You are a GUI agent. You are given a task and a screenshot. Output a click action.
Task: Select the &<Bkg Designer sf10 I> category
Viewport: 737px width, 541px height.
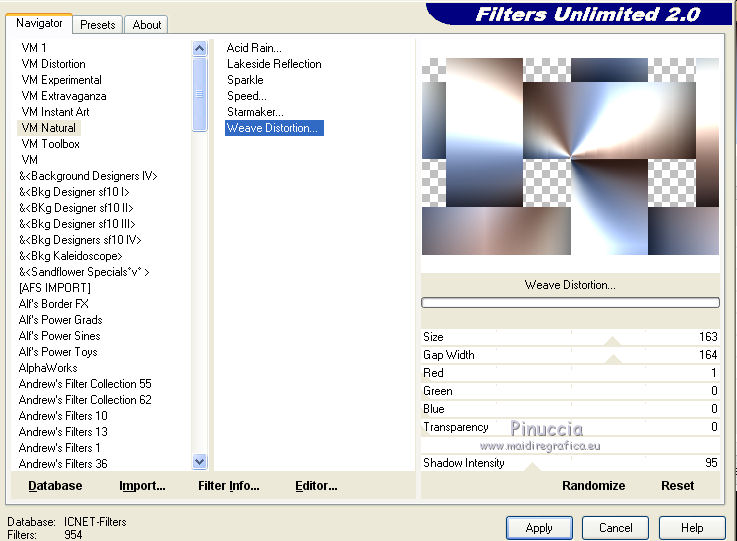pos(74,192)
